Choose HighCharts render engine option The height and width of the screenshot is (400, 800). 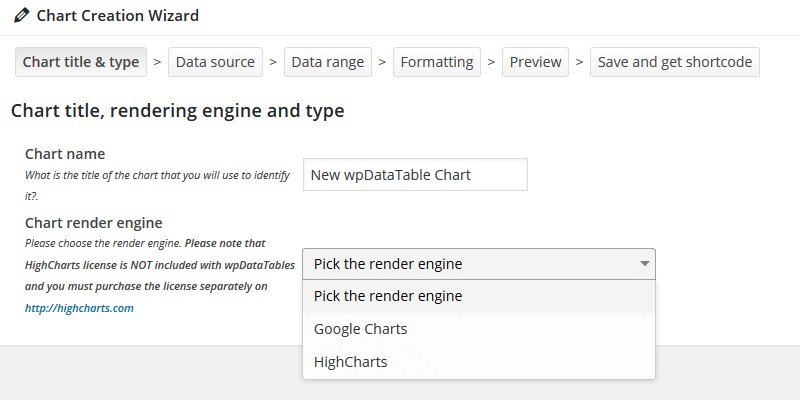coord(479,362)
